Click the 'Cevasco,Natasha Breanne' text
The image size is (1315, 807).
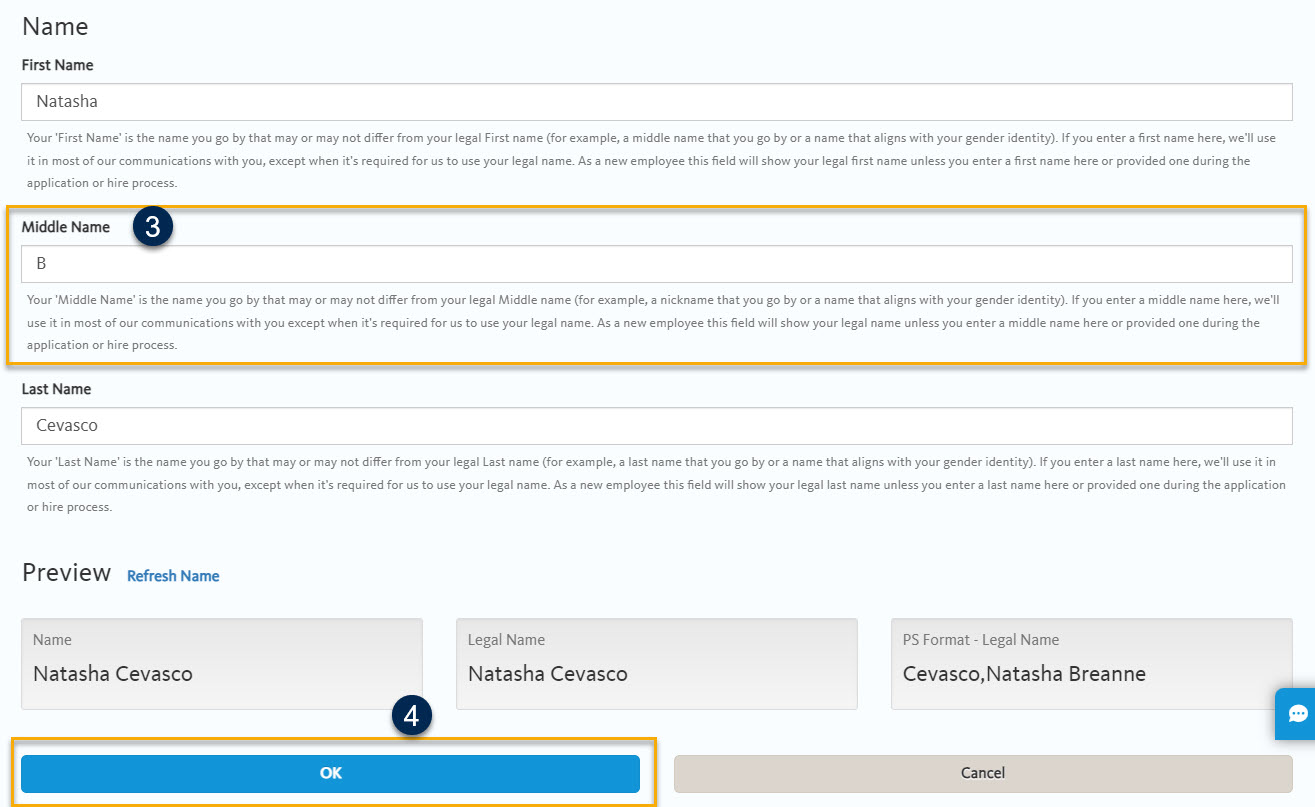[1024, 674]
